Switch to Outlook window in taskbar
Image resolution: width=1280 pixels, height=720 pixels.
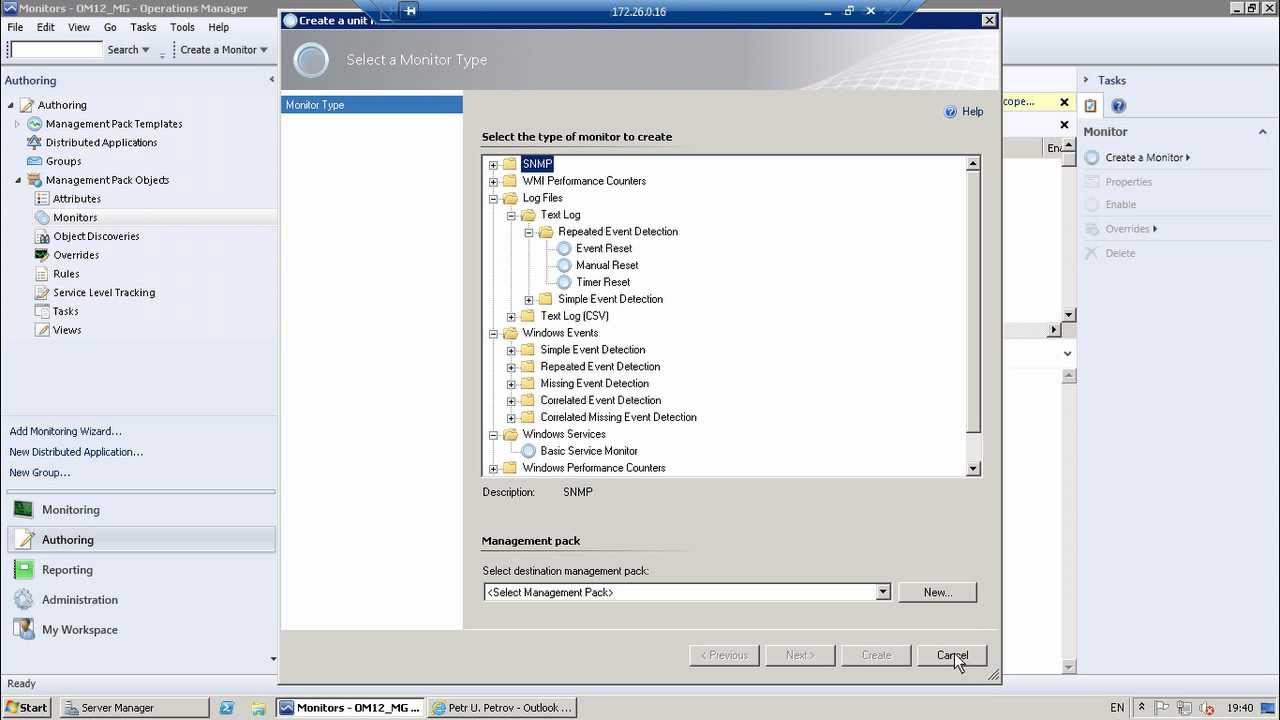point(501,708)
